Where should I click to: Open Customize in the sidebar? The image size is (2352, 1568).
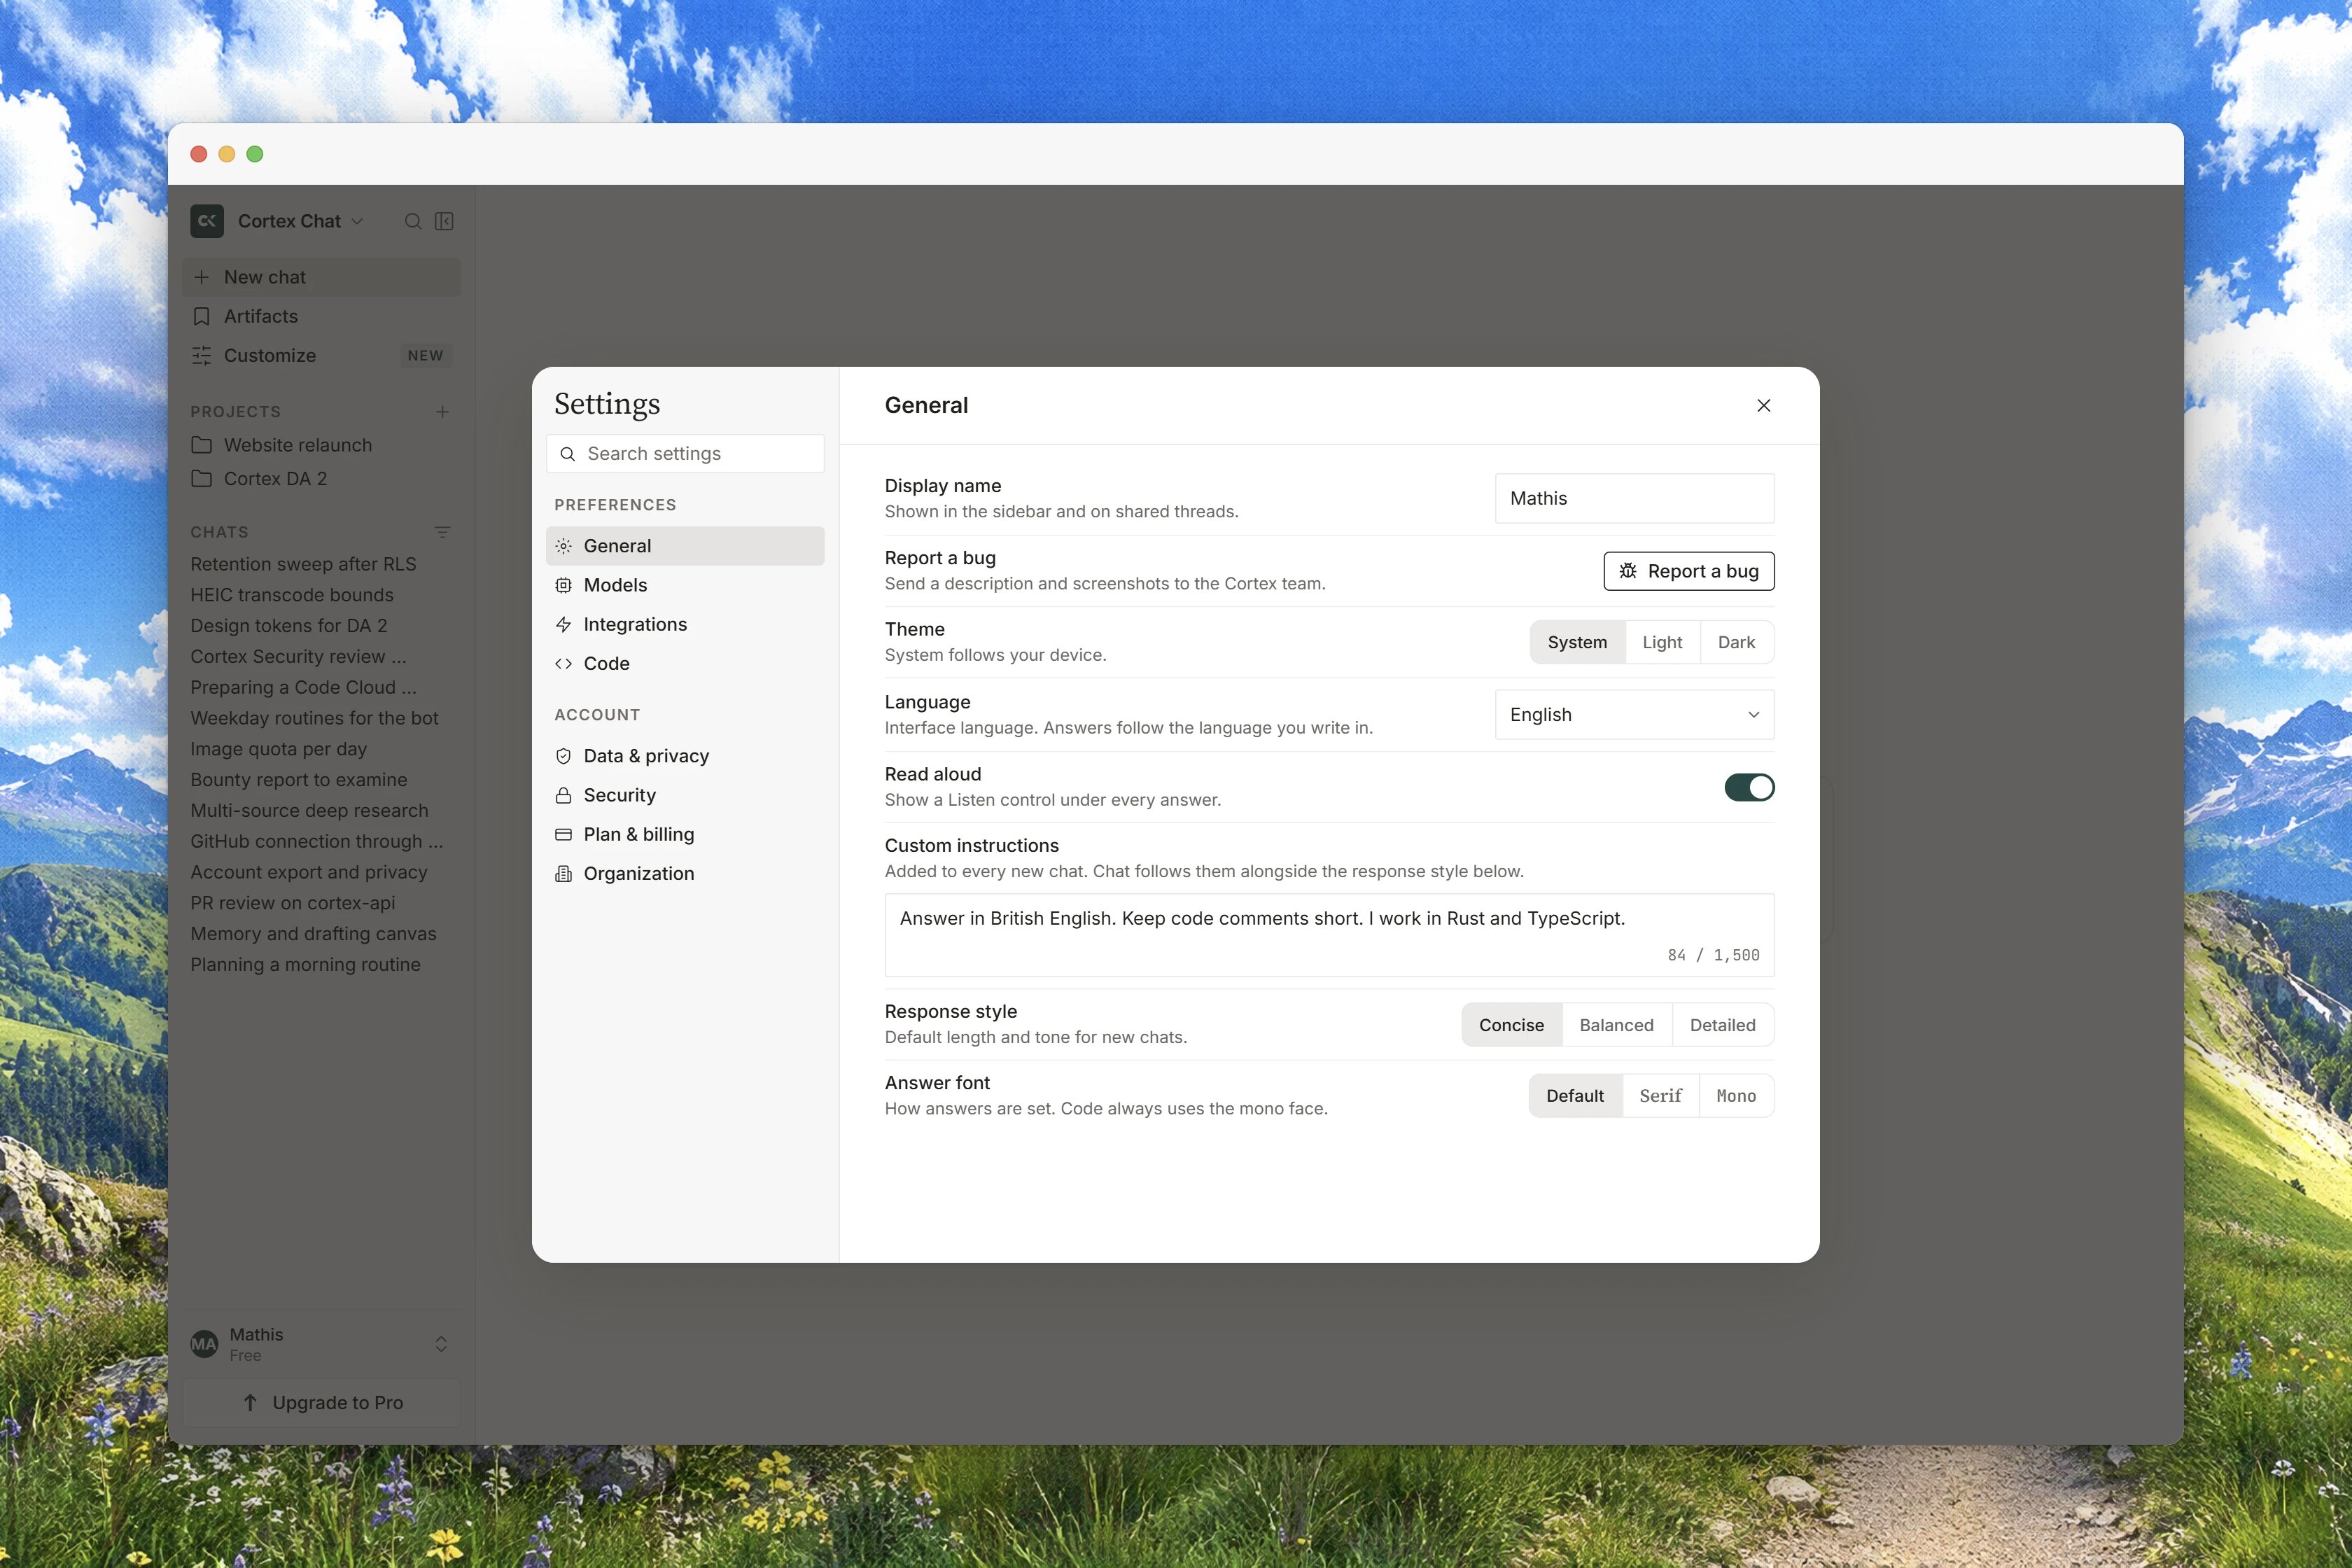(x=322, y=355)
